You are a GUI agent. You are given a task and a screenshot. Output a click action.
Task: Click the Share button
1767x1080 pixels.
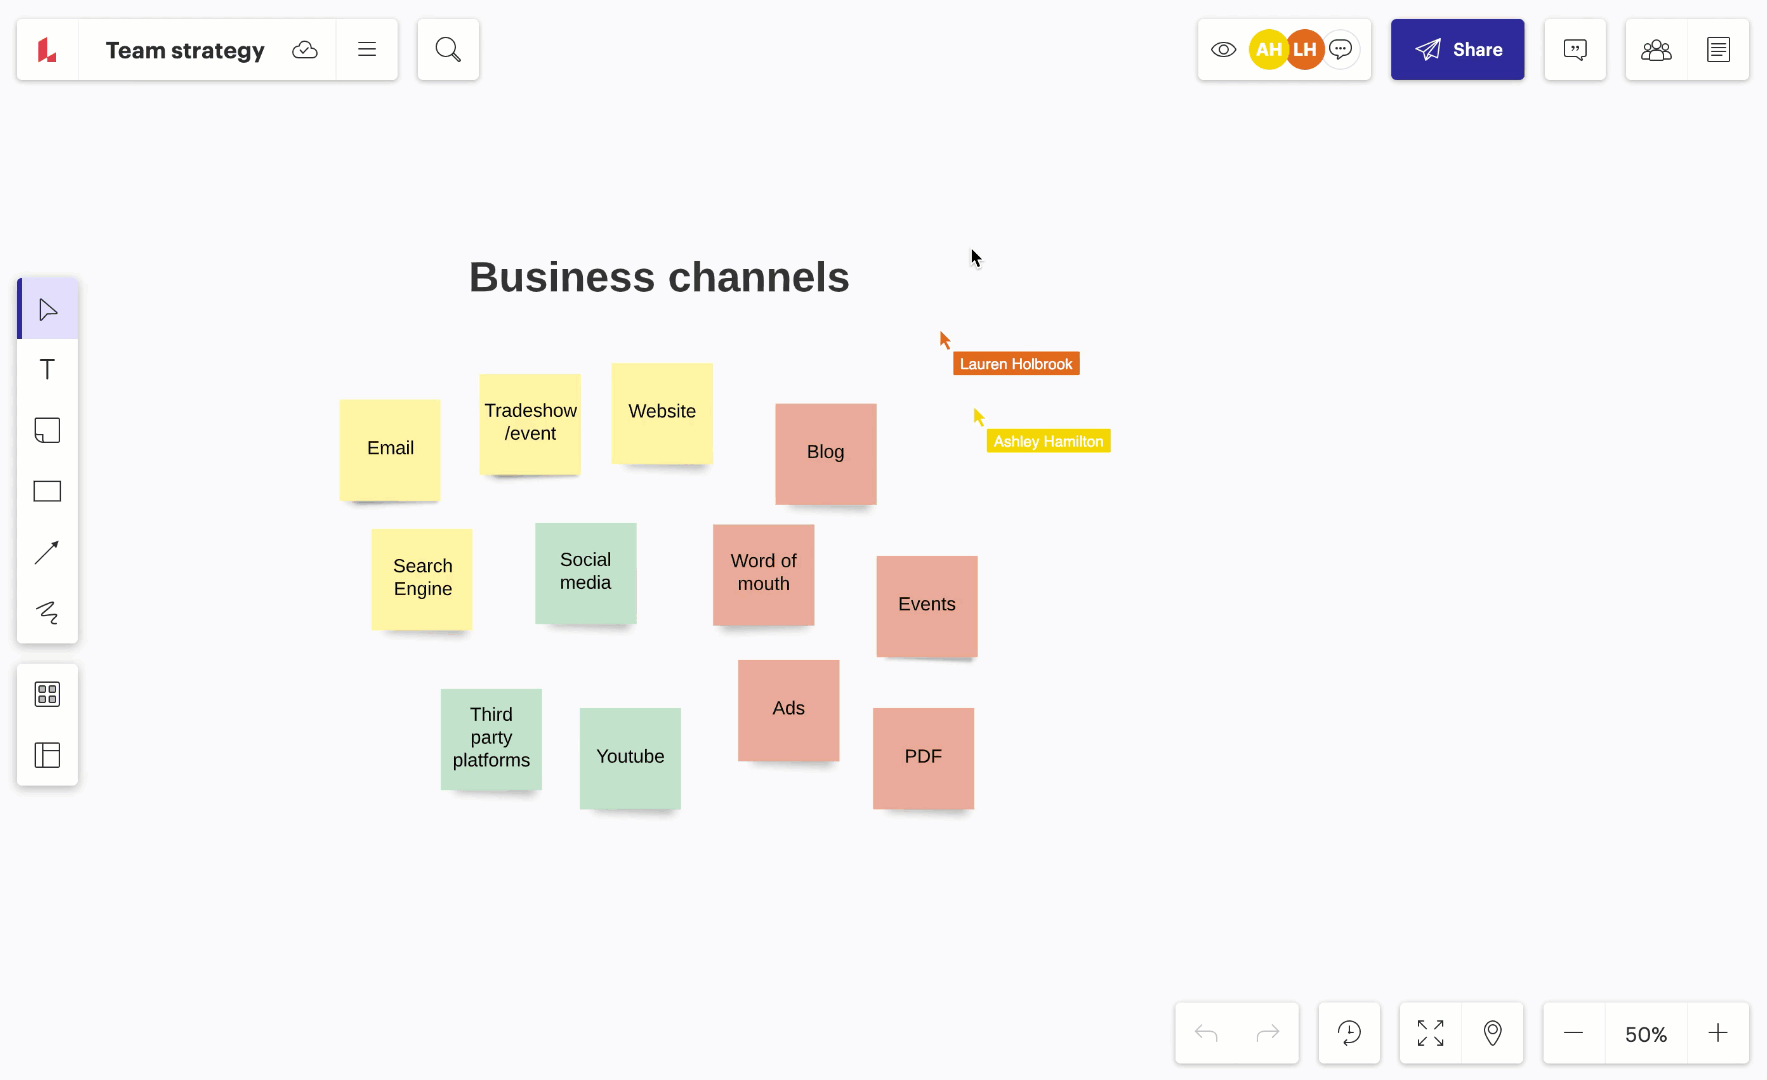pos(1457,50)
